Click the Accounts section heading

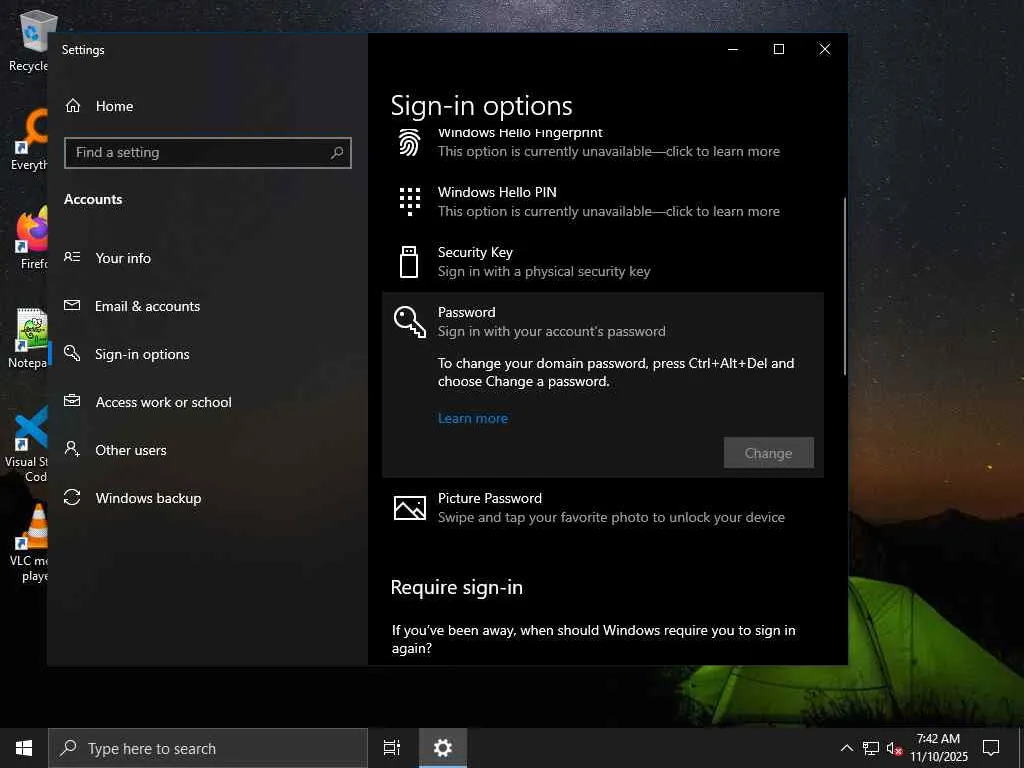tap(93, 199)
